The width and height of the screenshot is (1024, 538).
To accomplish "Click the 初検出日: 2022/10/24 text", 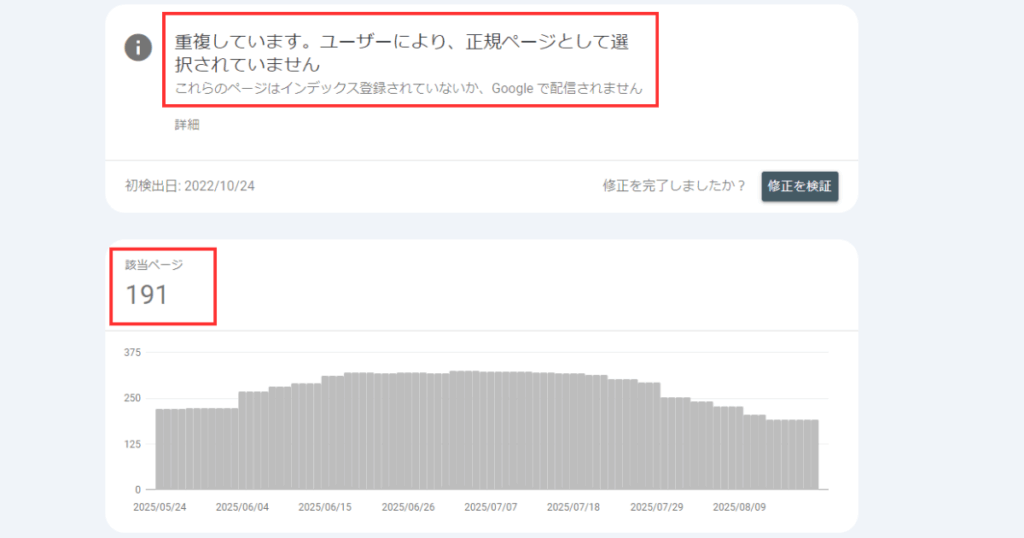I will [x=190, y=186].
